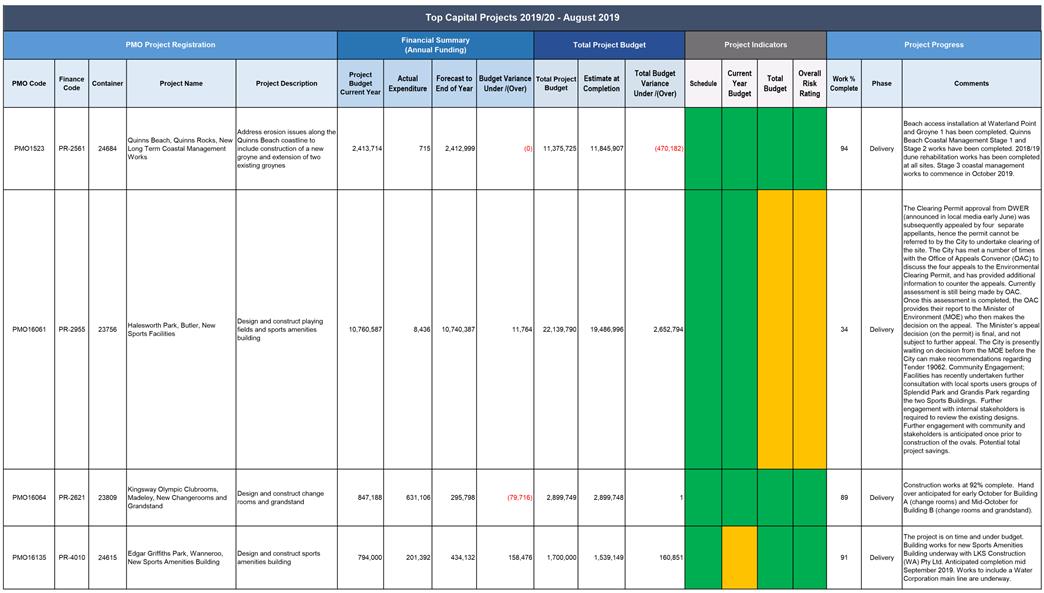
Task: Click the comments text for Edgar Griffiths Park
Action: click(x=971, y=558)
